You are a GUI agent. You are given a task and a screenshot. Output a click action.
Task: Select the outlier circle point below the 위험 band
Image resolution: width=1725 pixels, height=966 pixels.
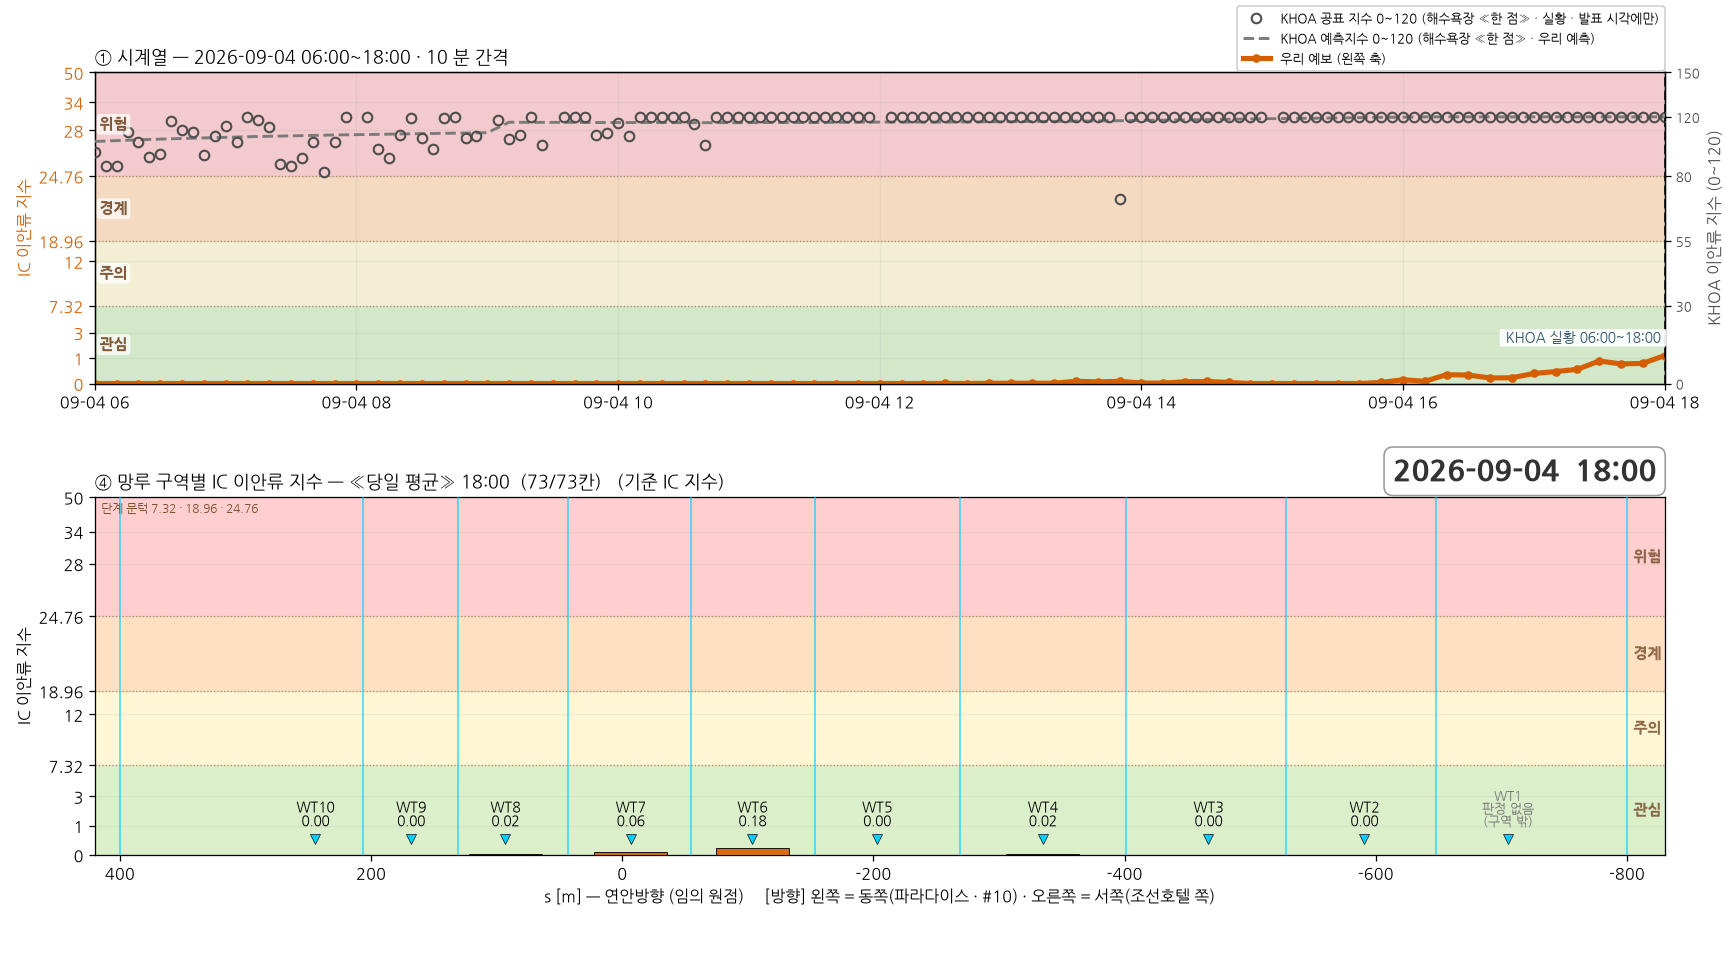[1120, 199]
